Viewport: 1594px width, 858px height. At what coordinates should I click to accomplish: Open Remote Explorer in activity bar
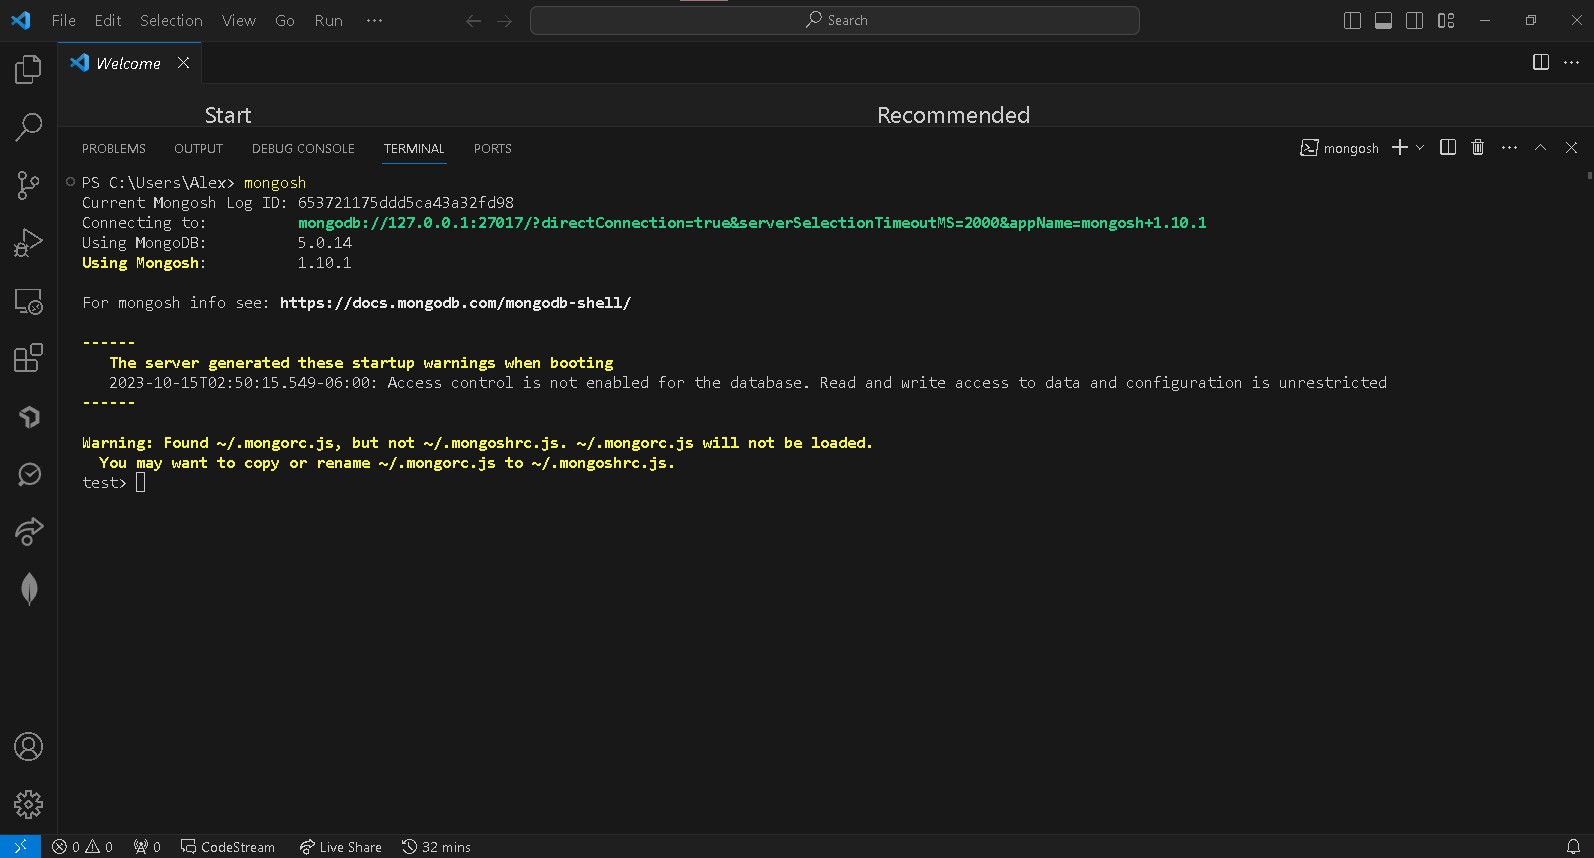pyautogui.click(x=28, y=301)
